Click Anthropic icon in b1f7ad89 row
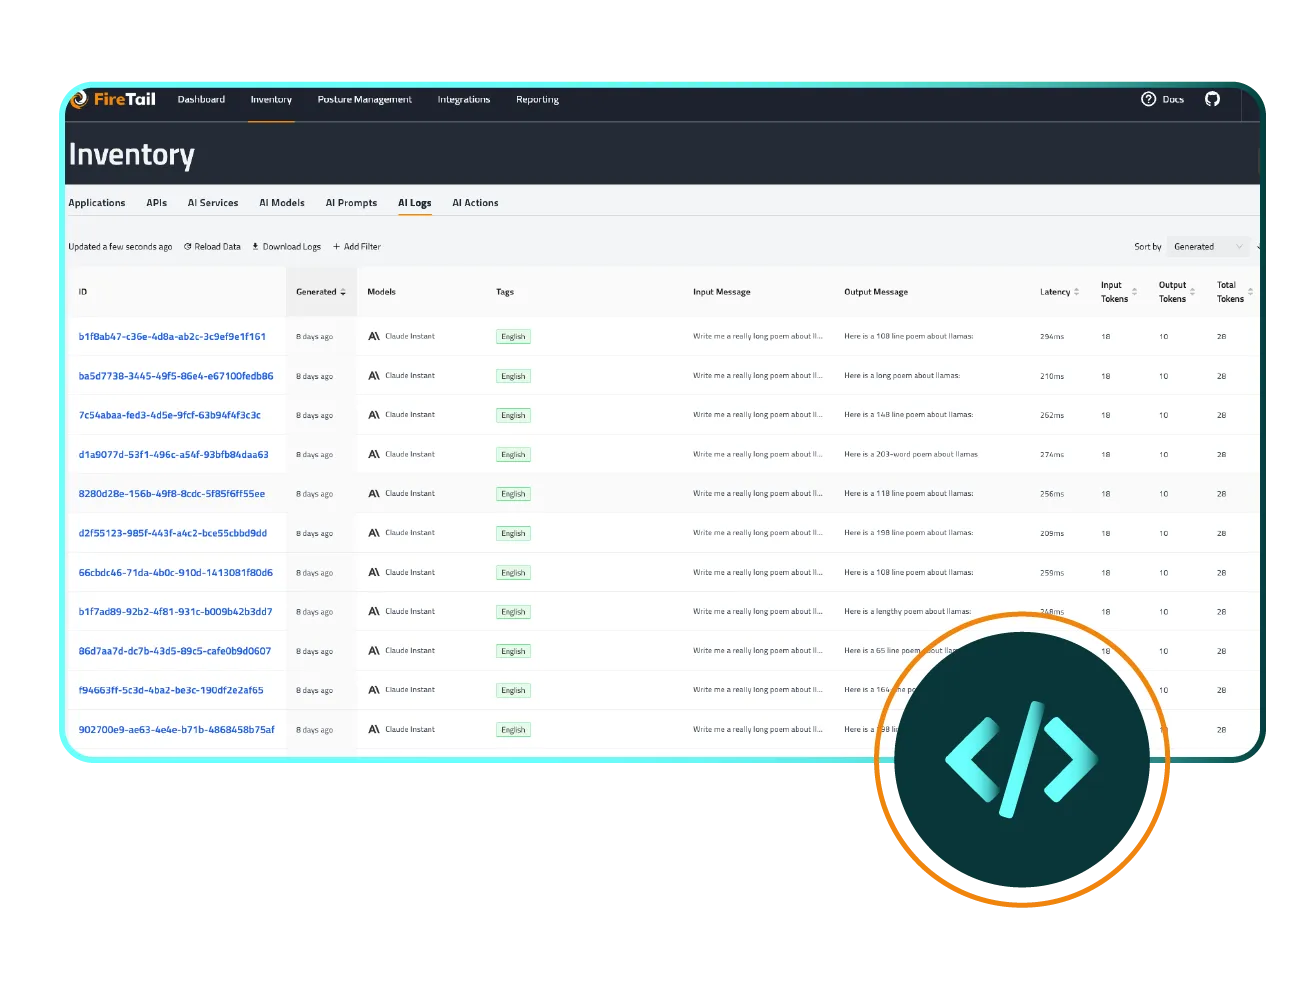 [x=374, y=612]
